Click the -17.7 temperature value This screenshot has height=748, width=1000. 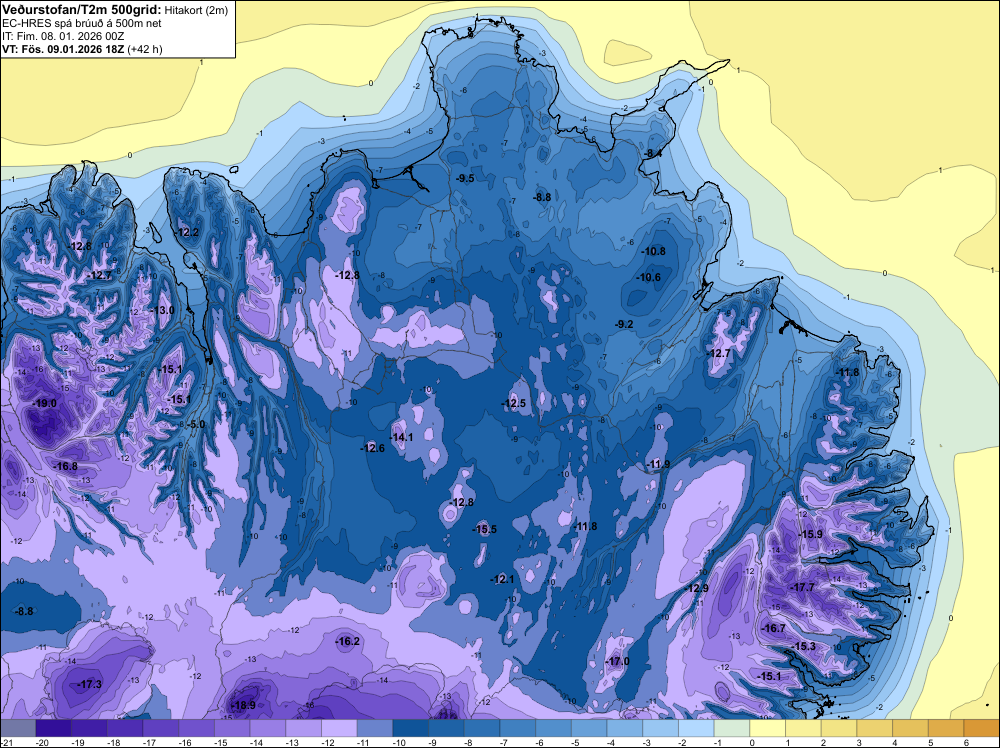point(803,587)
